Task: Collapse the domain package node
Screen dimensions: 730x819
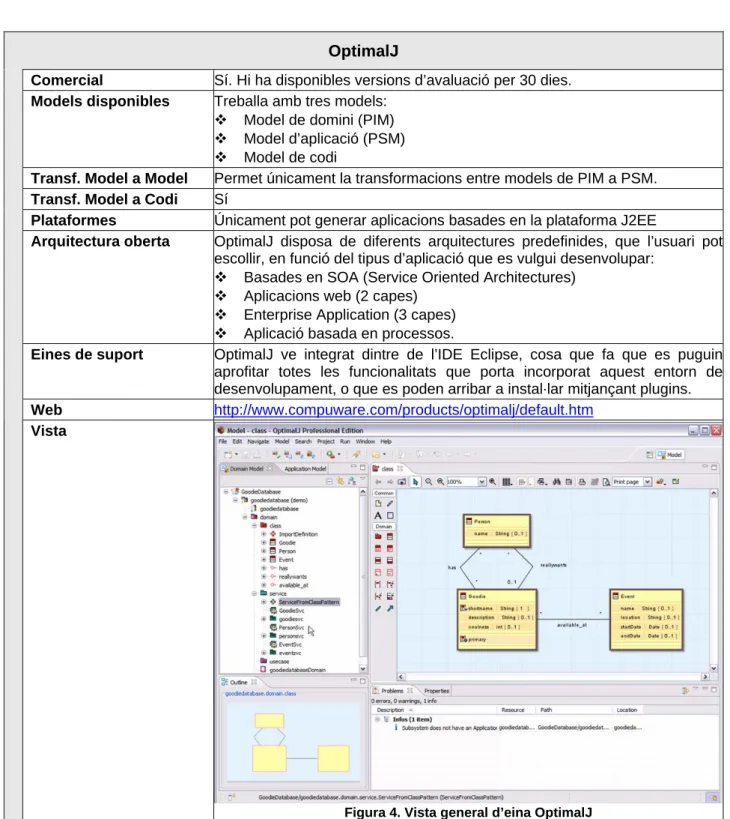Action: pos(245,517)
